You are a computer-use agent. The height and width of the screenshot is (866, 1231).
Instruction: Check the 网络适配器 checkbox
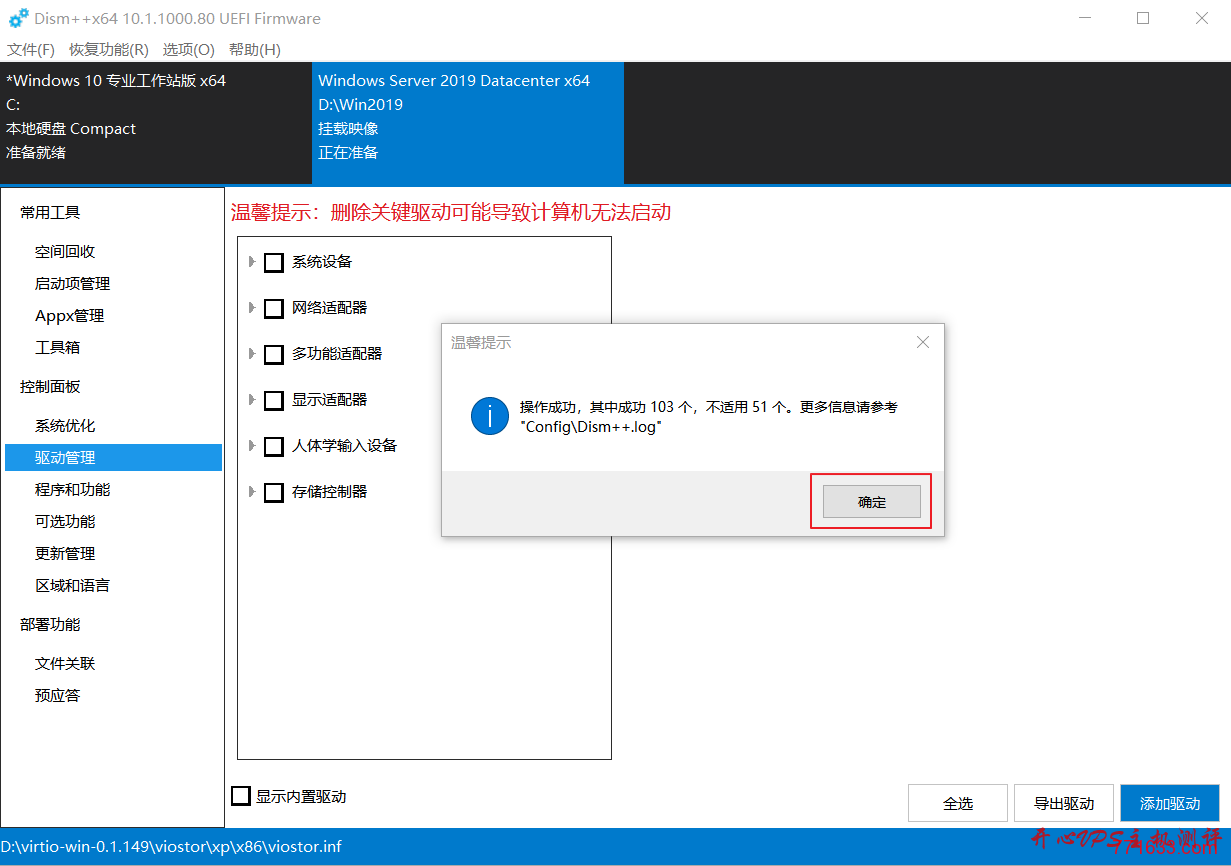(x=273, y=308)
